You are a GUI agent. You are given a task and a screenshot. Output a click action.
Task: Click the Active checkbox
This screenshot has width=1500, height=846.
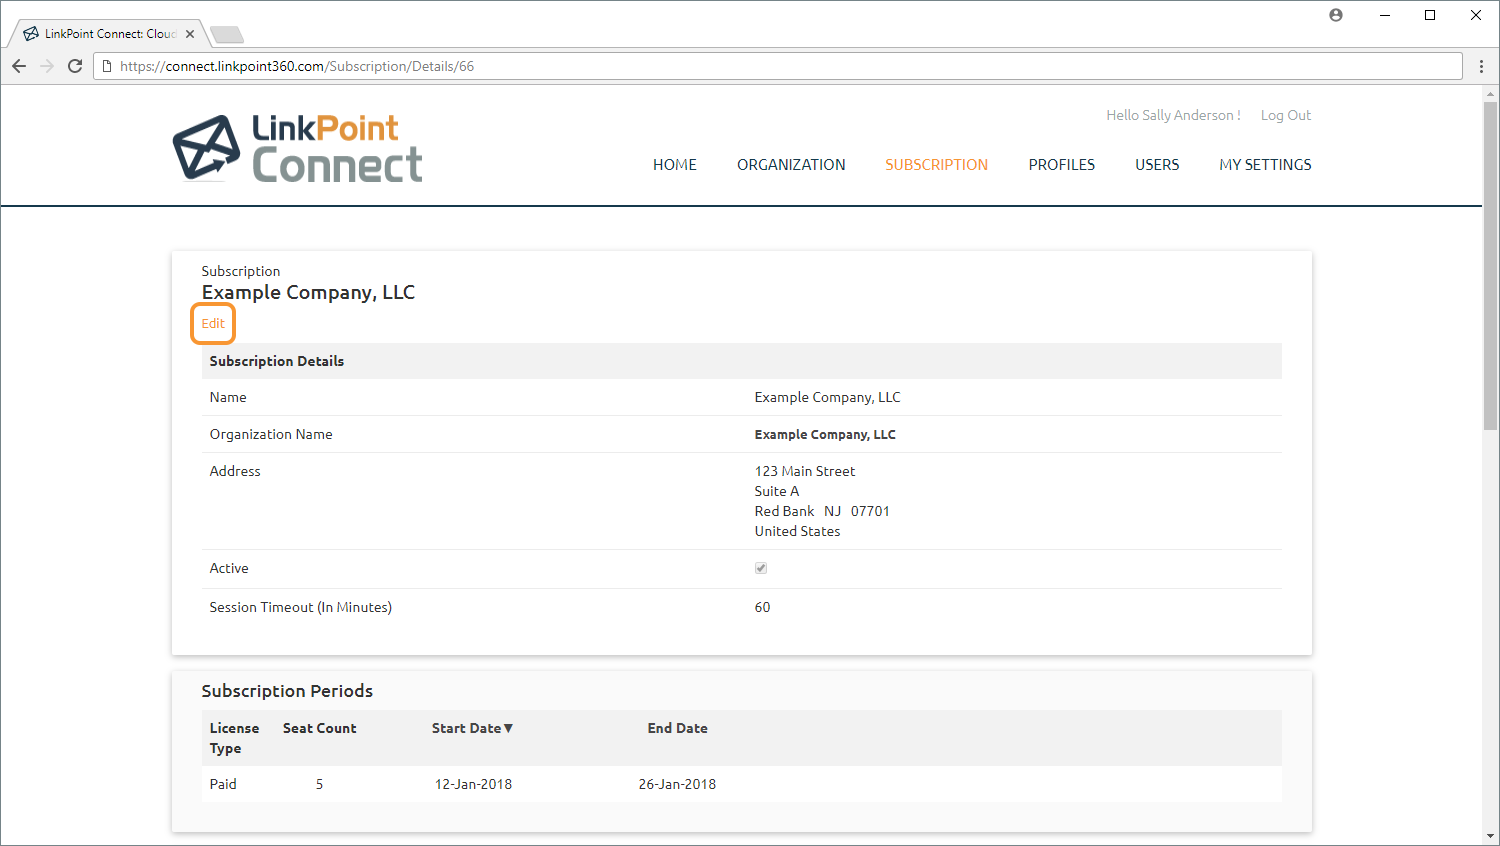pos(761,568)
